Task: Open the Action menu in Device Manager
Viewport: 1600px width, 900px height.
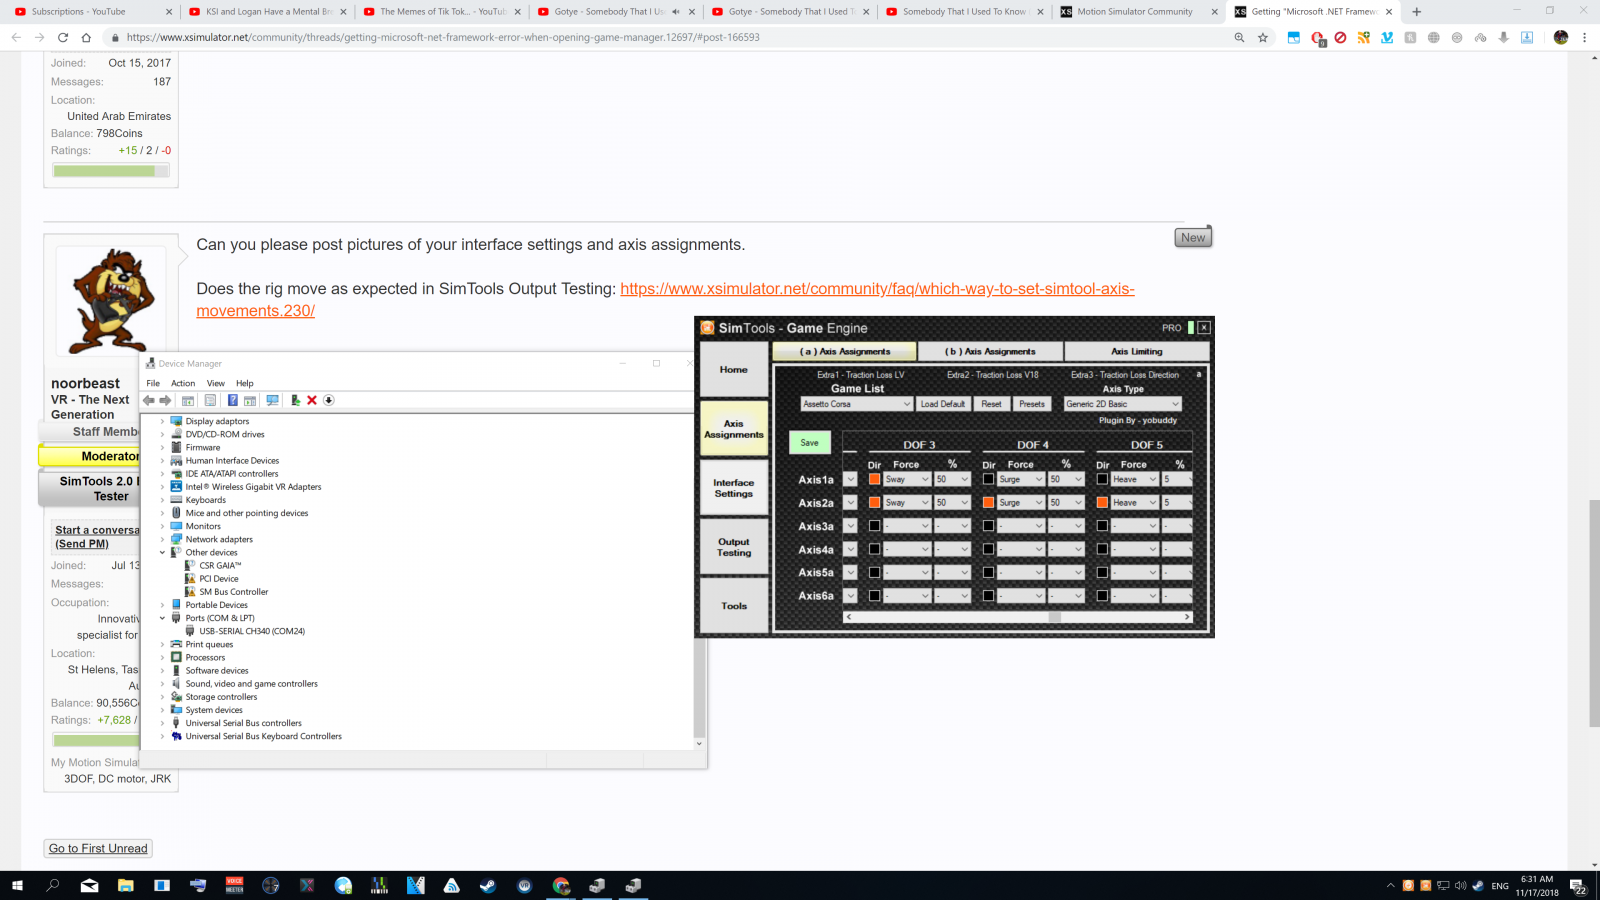Action: point(183,383)
